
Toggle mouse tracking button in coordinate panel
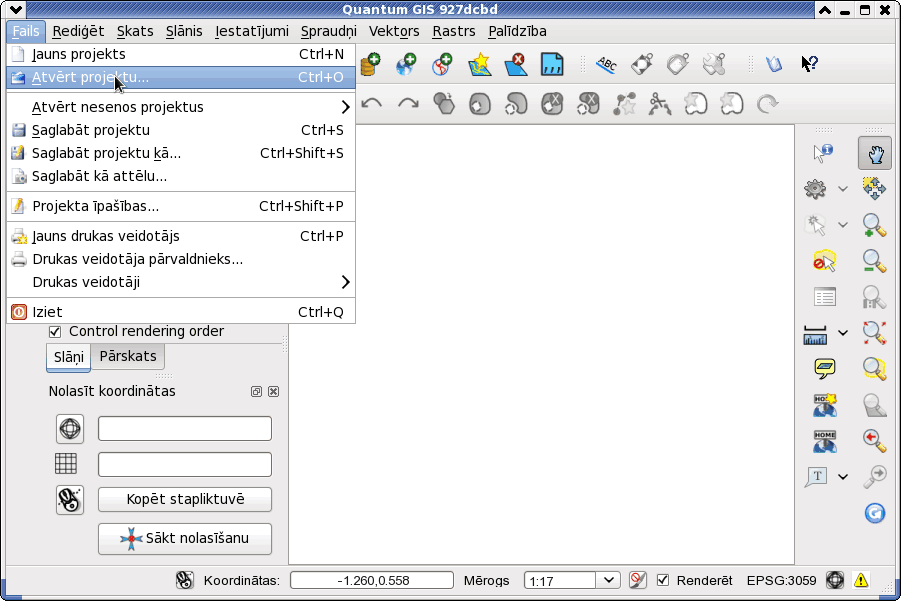[70, 500]
